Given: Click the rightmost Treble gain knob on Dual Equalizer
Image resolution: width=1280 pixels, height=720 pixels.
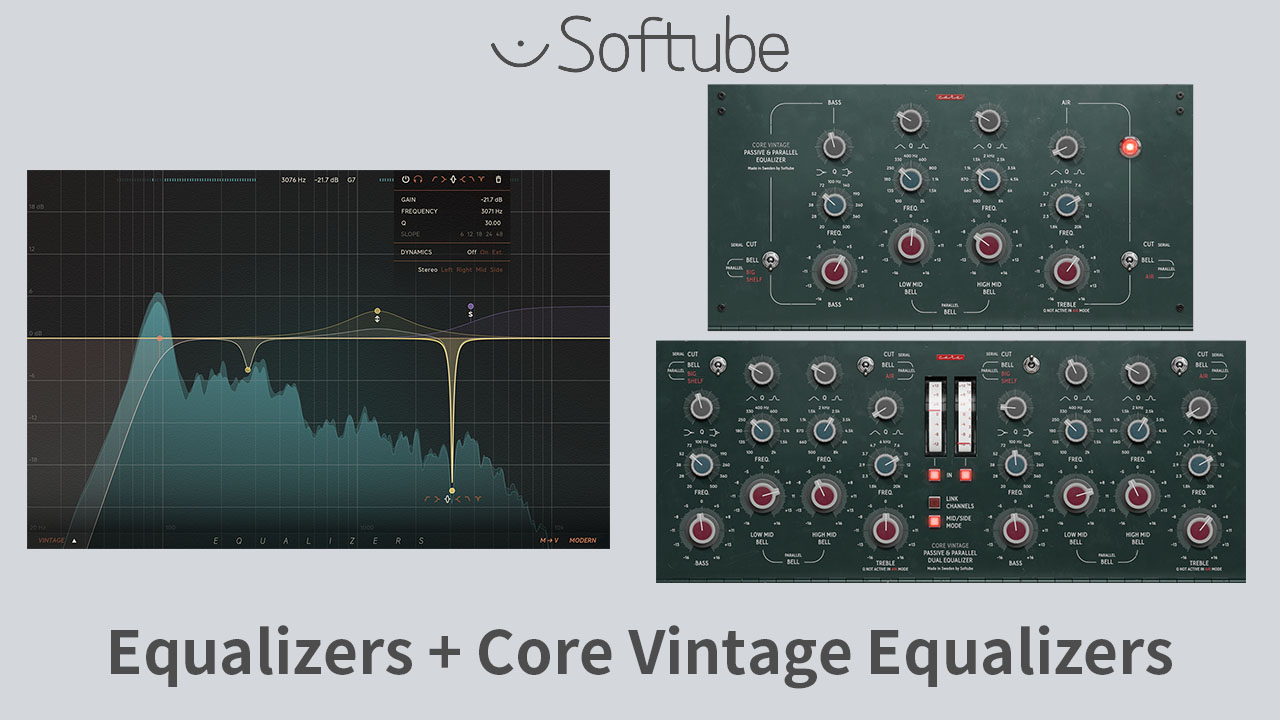Looking at the screenshot, I should tap(1198, 528).
